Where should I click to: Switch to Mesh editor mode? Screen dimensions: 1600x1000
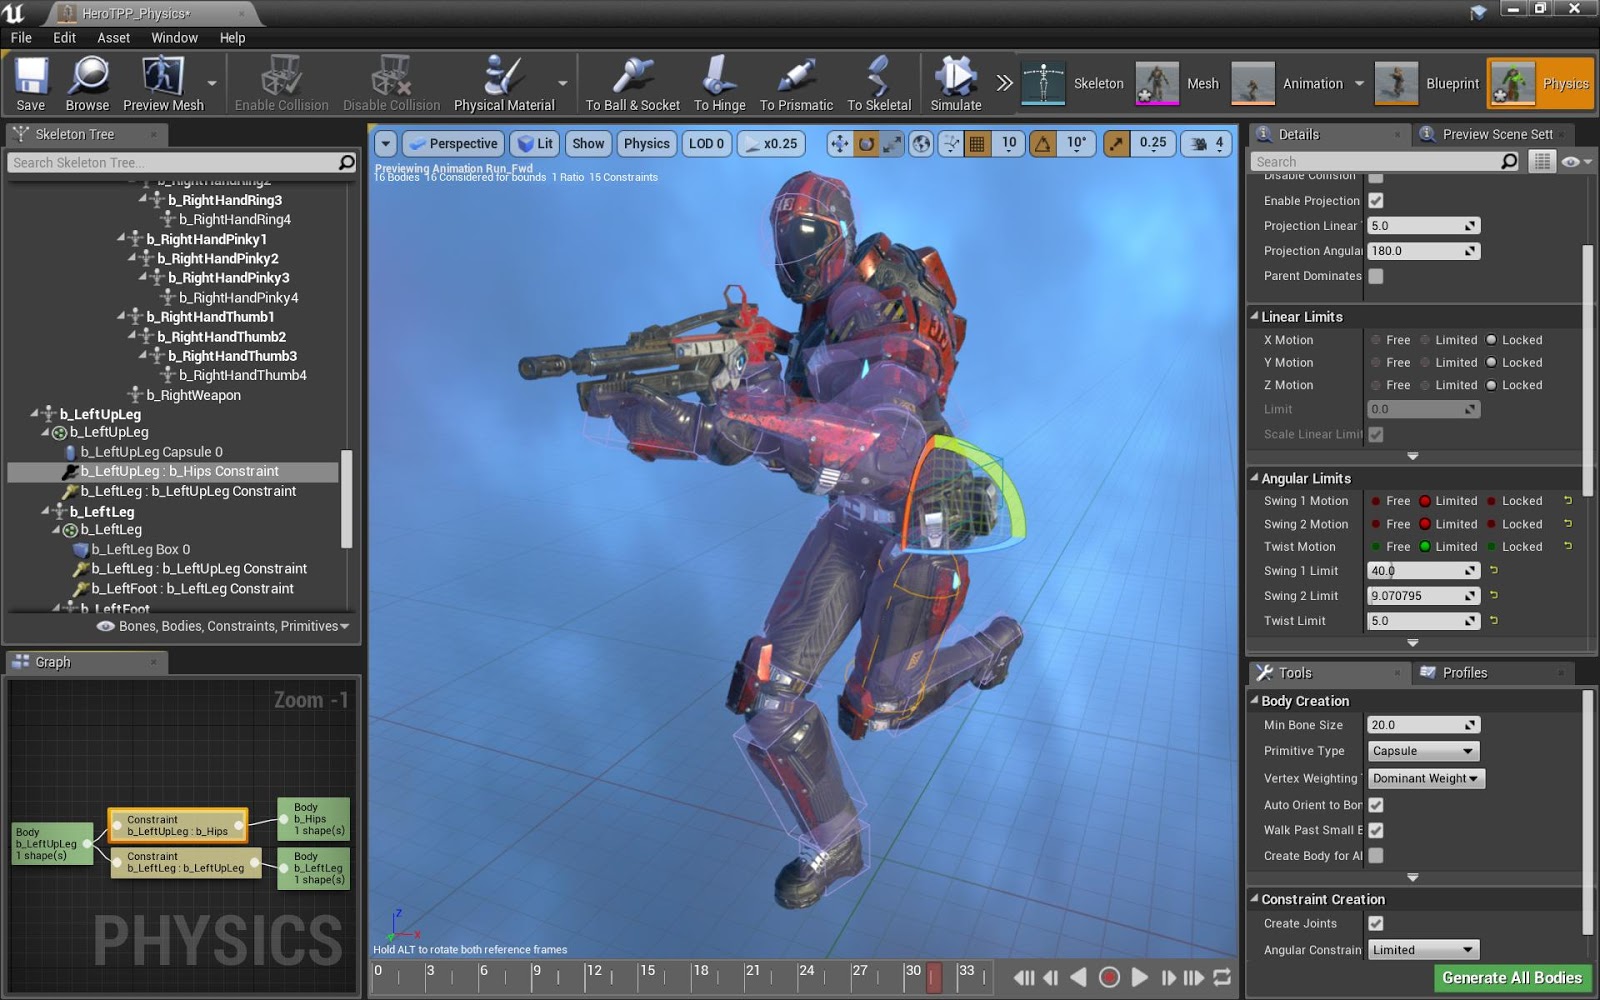click(1178, 83)
